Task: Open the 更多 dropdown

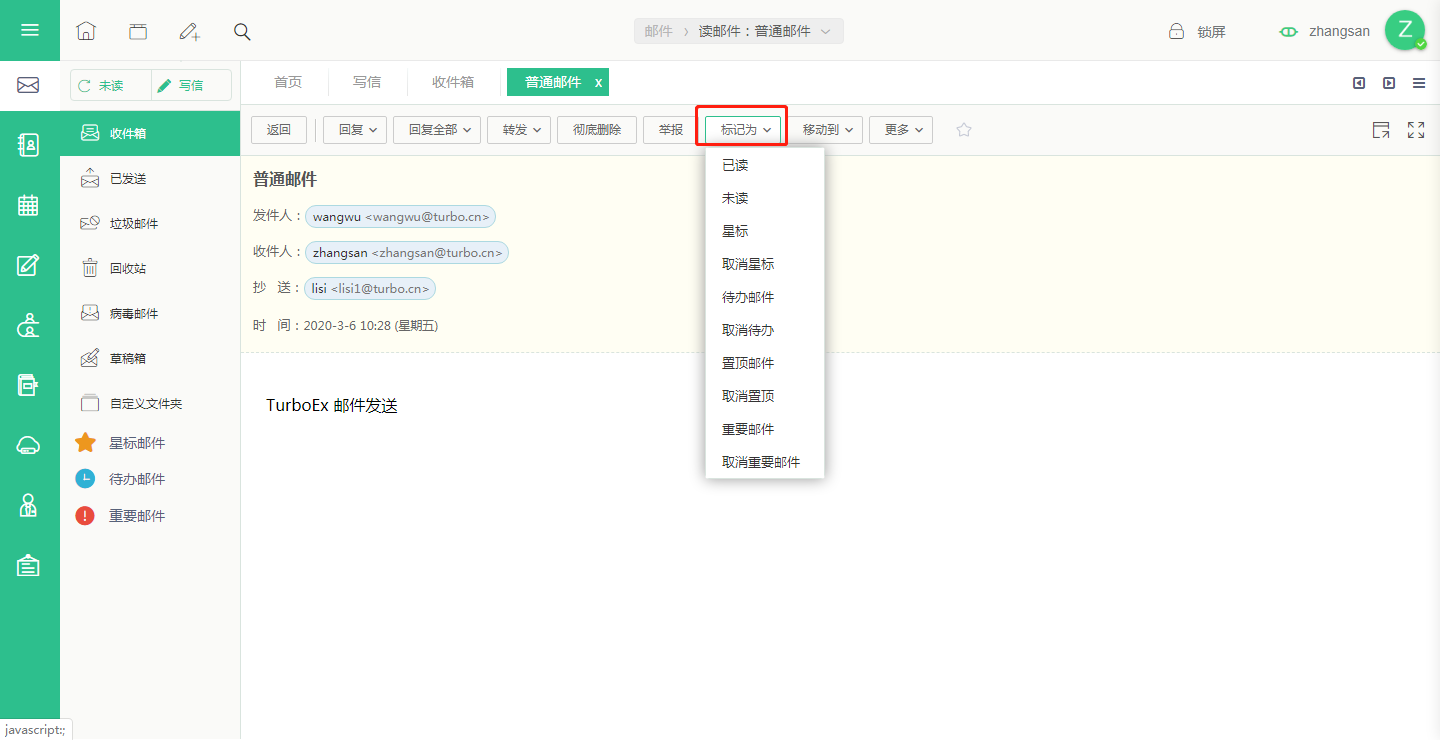Action: [901, 130]
